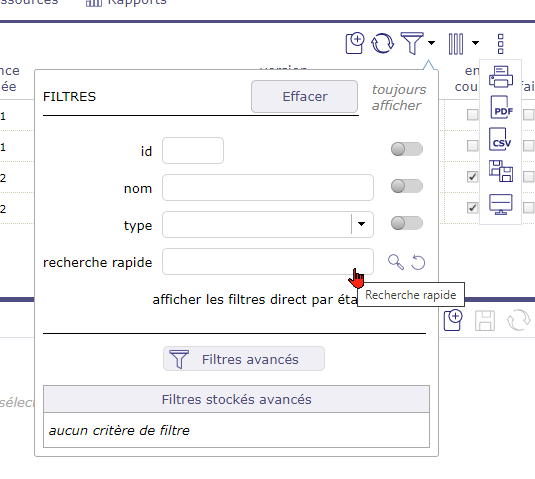The width and height of the screenshot is (535, 479).
Task: Export the list to PDF
Action: (501, 107)
